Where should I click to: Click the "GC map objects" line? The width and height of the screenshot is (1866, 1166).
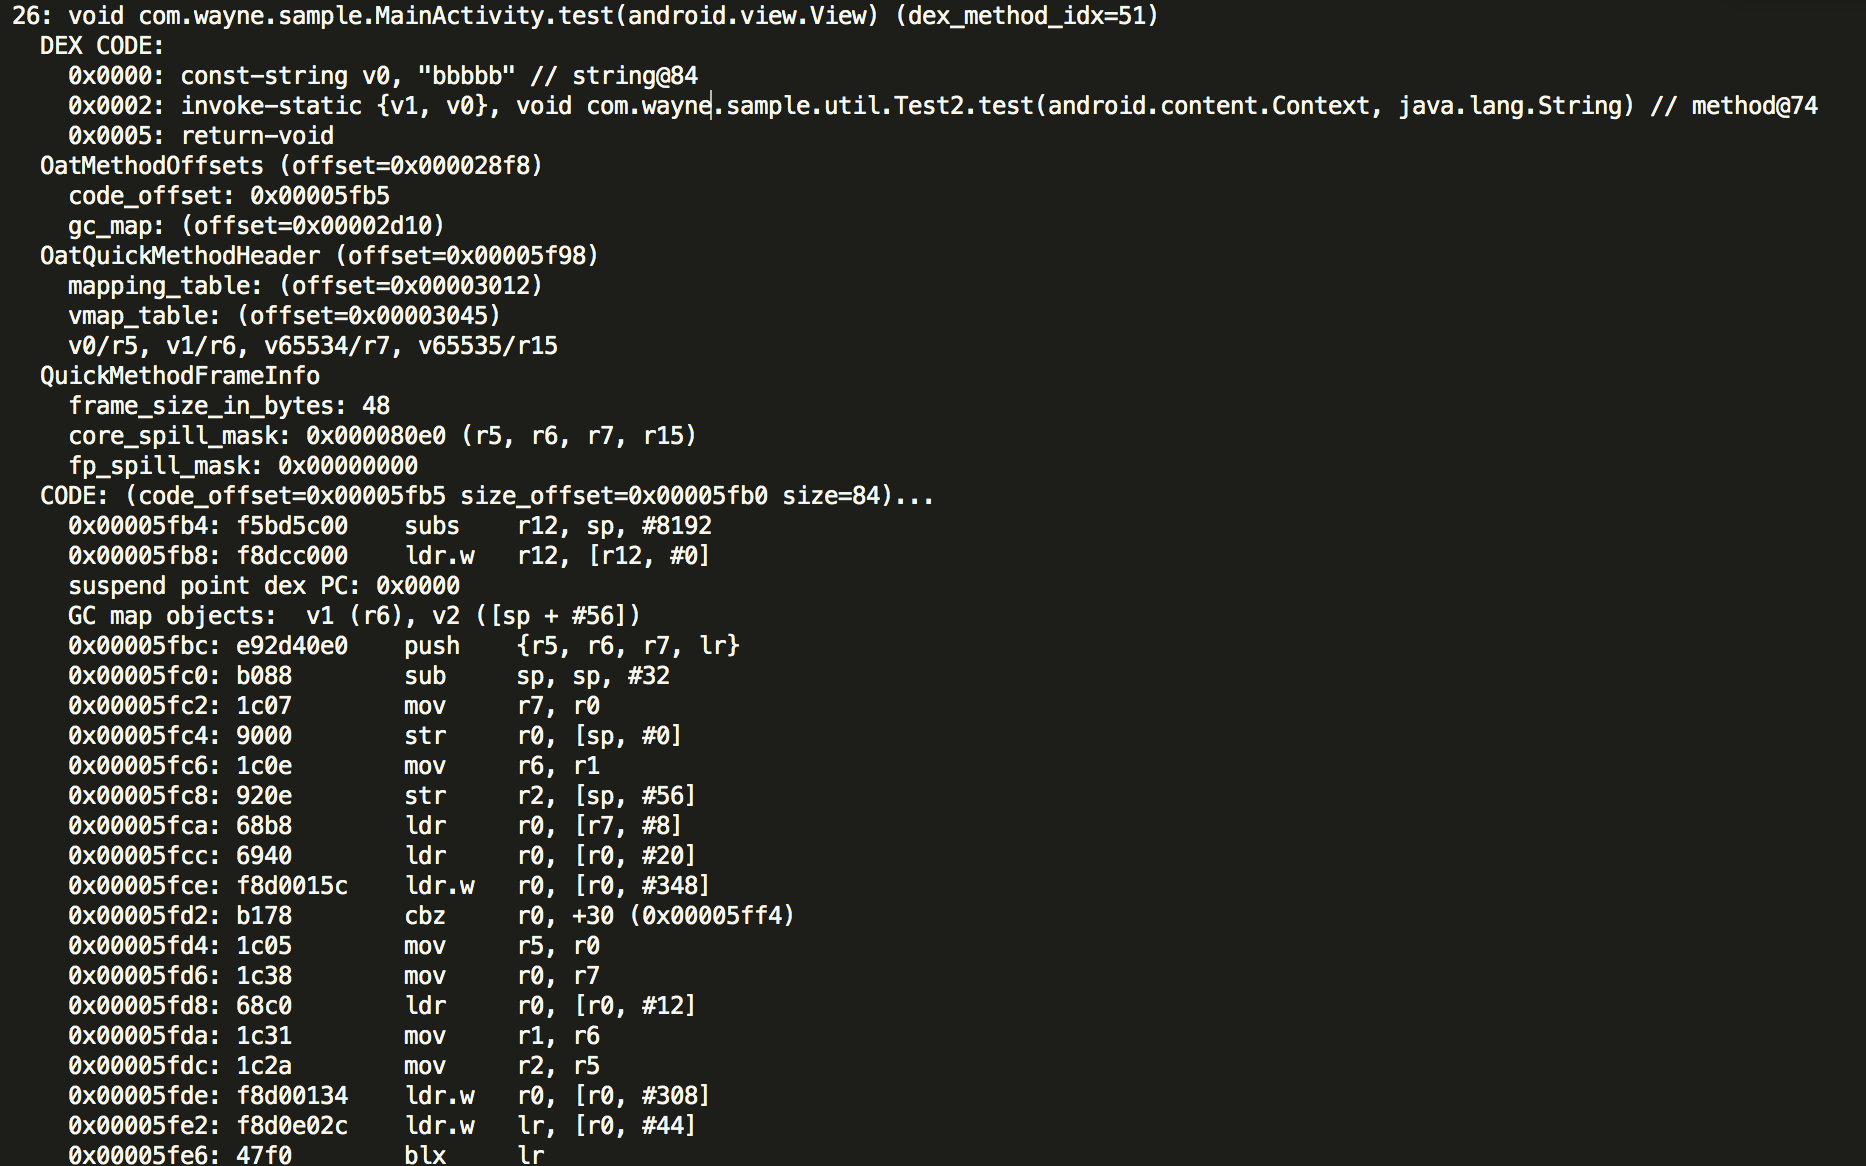(x=354, y=616)
